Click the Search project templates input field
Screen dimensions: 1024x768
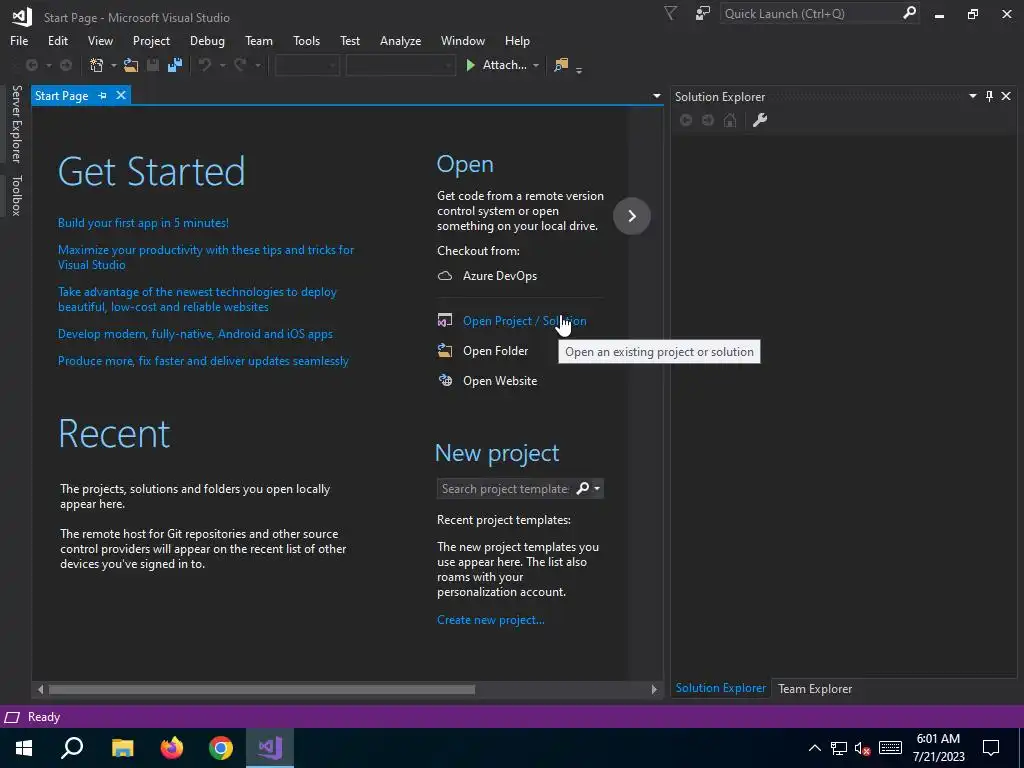point(505,488)
